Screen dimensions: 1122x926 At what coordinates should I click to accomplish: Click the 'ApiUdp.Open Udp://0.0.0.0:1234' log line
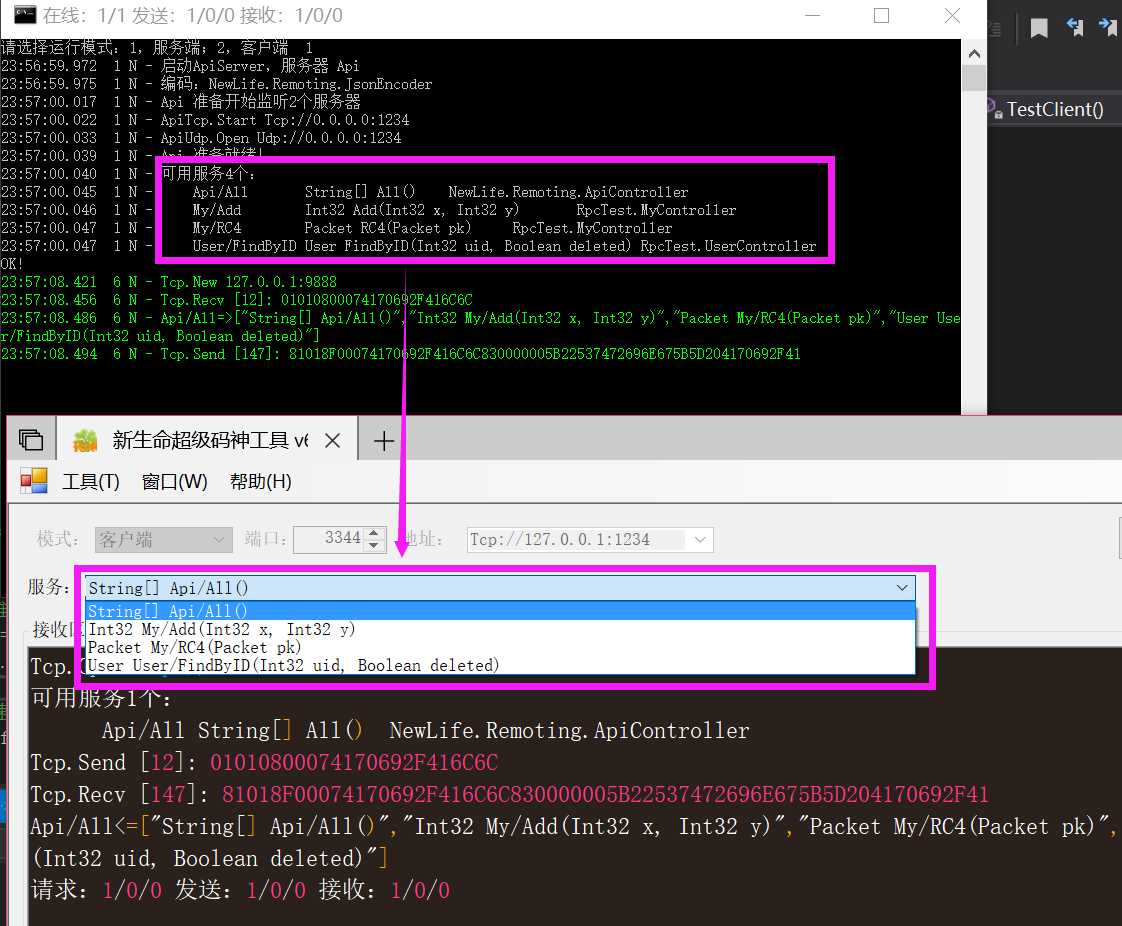pos(201,138)
